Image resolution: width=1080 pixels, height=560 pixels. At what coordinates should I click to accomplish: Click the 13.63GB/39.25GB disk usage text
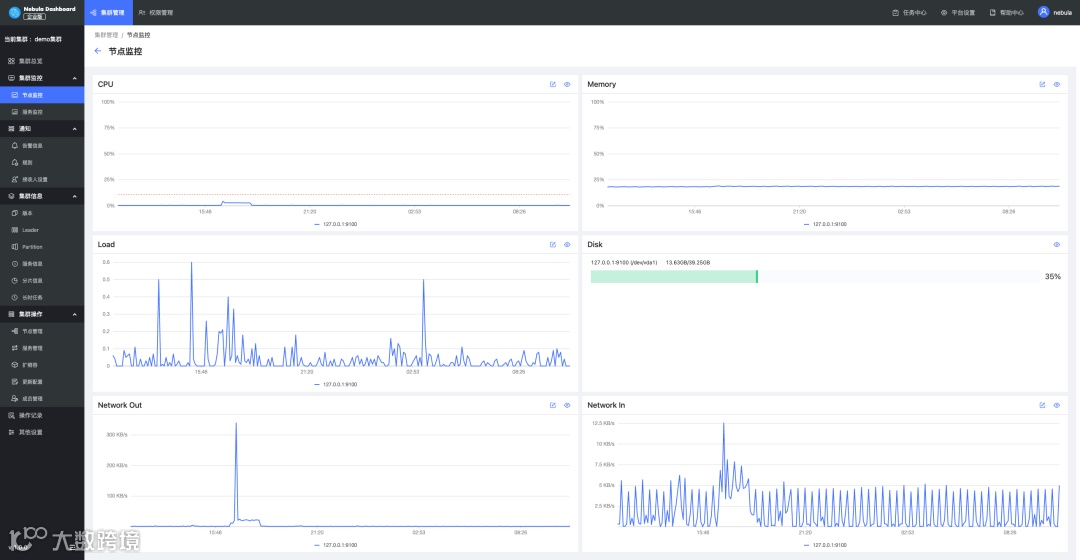(687, 262)
